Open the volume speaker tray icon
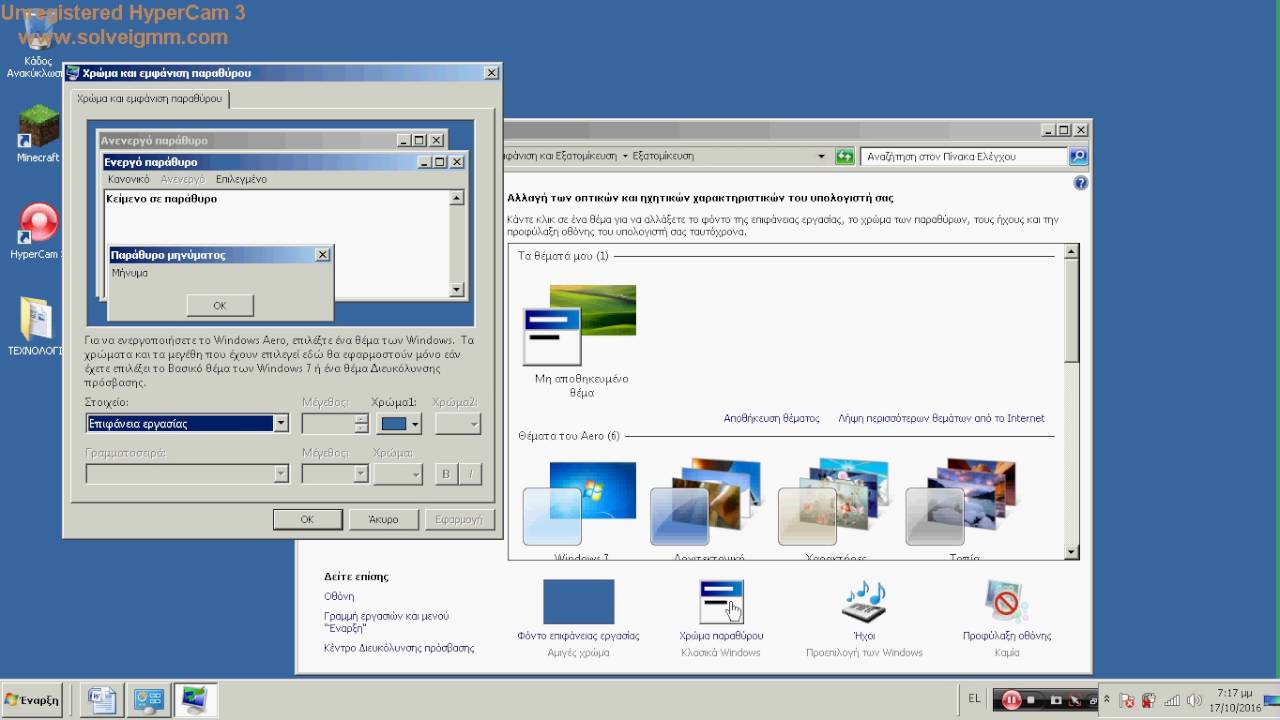This screenshot has width=1280, height=720. tap(1194, 700)
